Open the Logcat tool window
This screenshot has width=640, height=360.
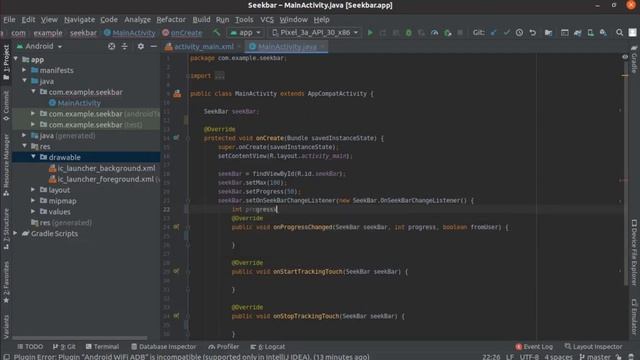pos(268,347)
